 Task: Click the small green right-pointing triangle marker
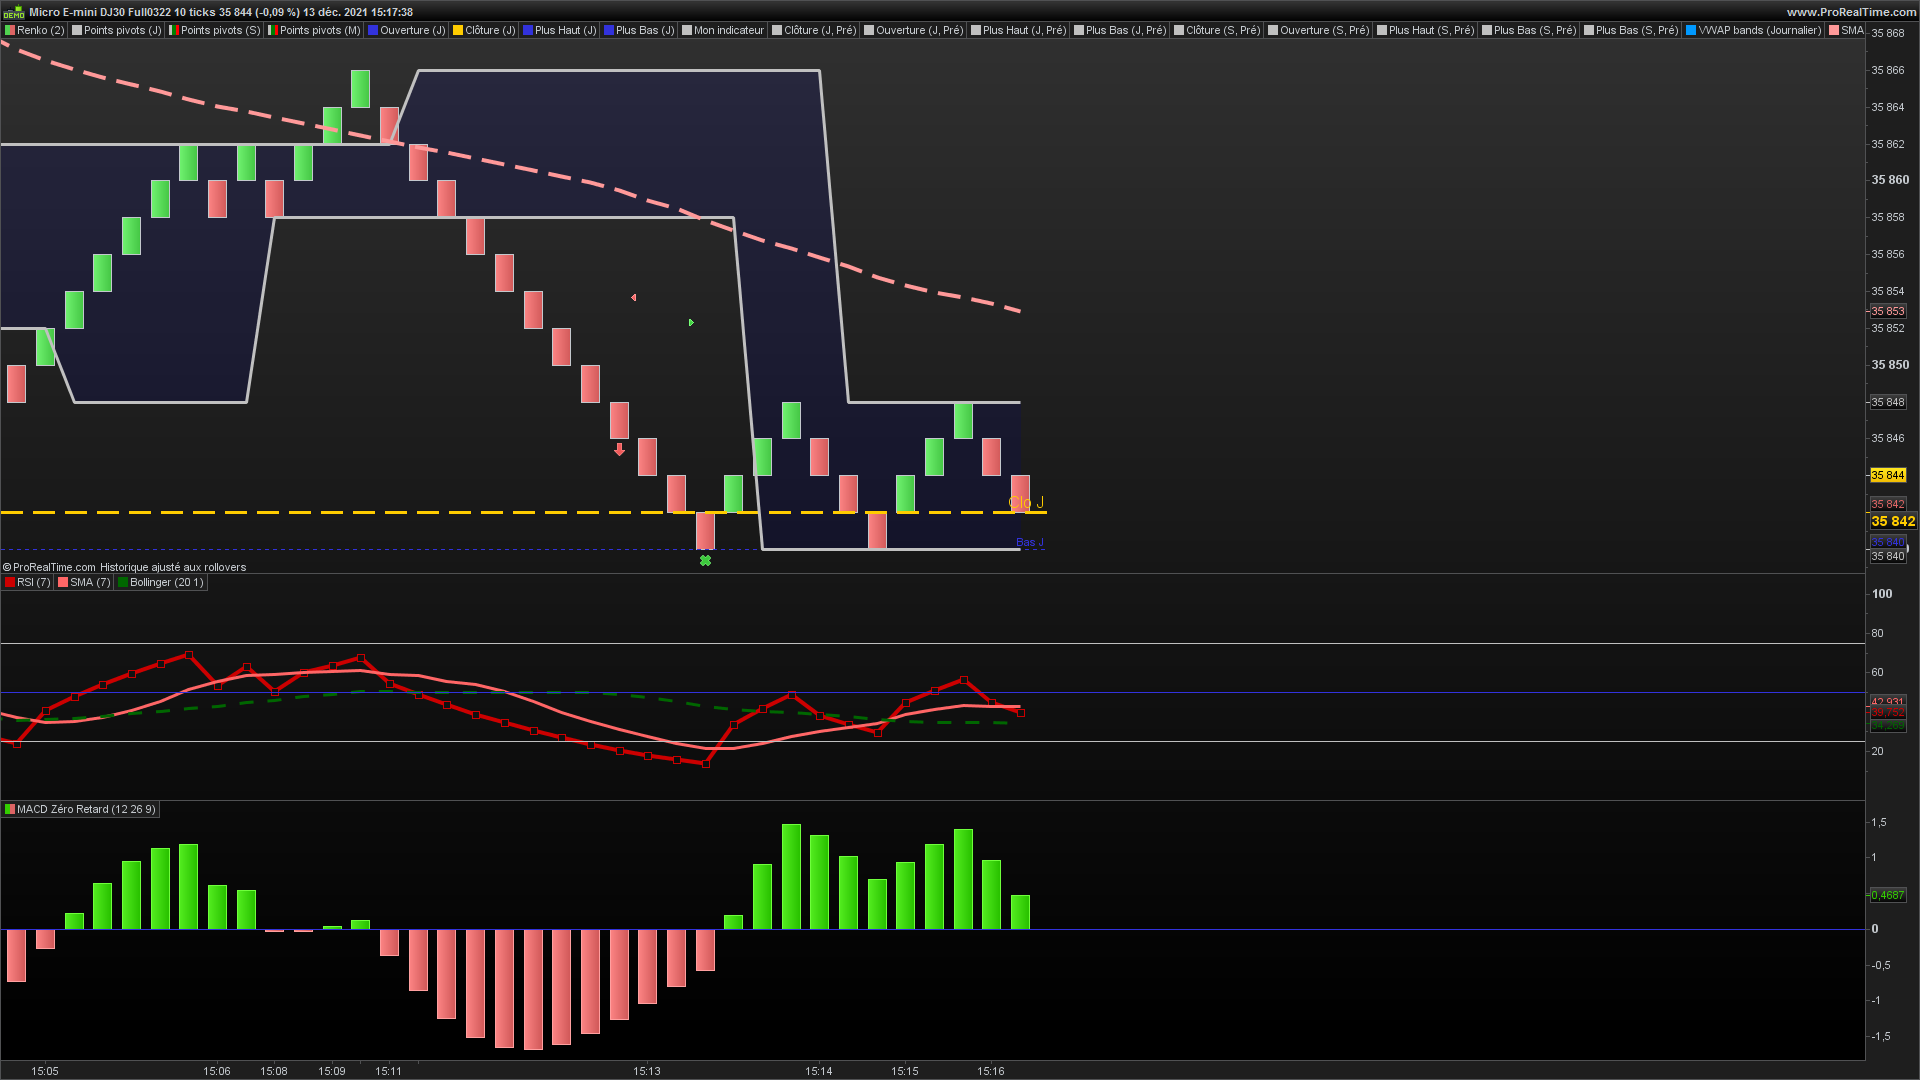[x=691, y=322]
